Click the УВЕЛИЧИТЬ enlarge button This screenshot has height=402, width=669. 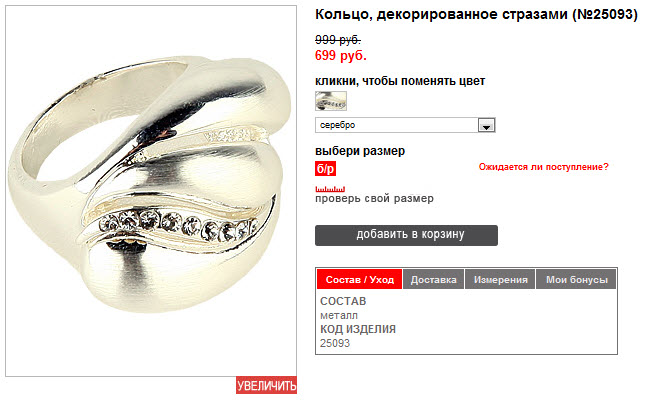[266, 385]
